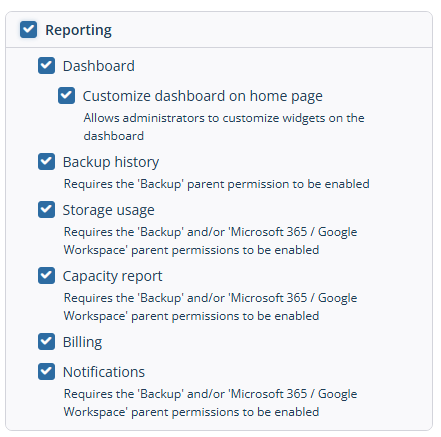Click the Dashboard label text
Viewport: 441px width, 437px height.
click(99, 66)
